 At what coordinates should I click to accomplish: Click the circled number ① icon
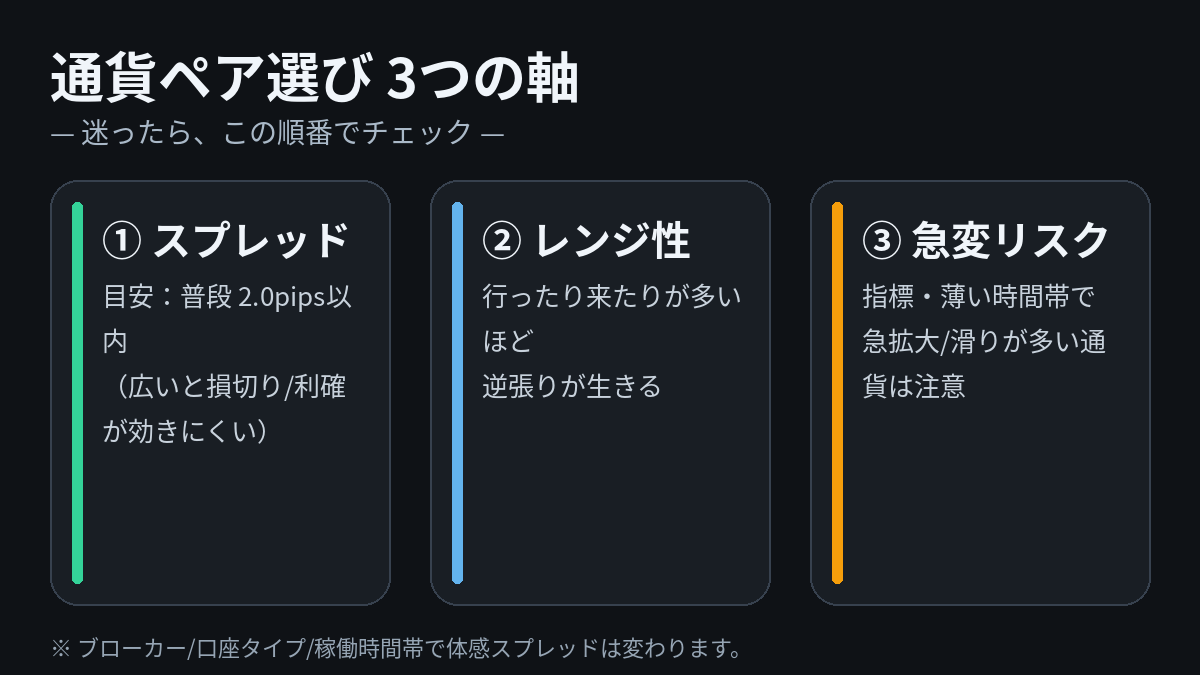point(121,241)
